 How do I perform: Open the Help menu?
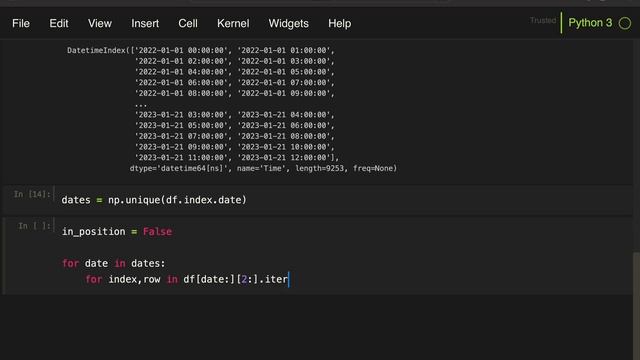point(340,24)
